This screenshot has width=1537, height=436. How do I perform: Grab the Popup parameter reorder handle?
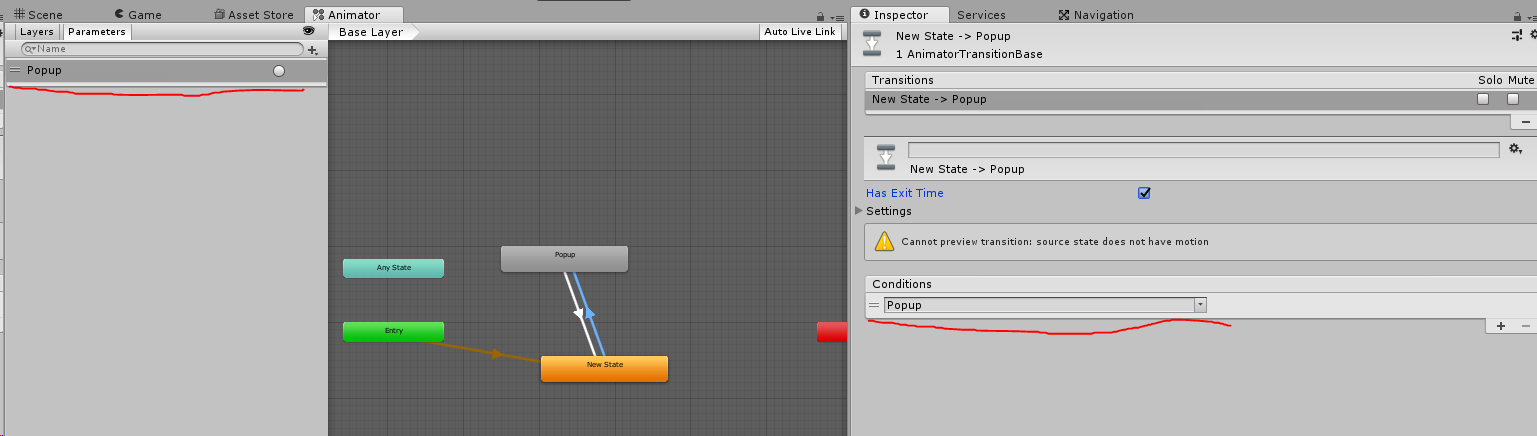point(16,71)
